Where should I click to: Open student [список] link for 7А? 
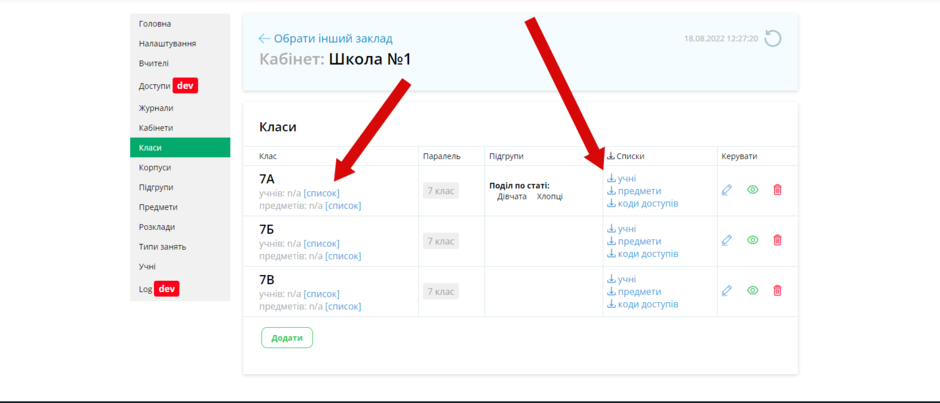pos(321,193)
